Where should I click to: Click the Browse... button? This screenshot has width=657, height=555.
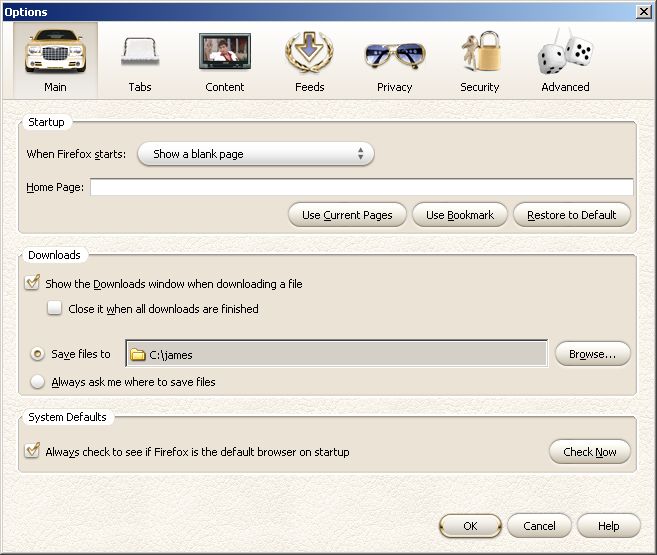(x=592, y=354)
